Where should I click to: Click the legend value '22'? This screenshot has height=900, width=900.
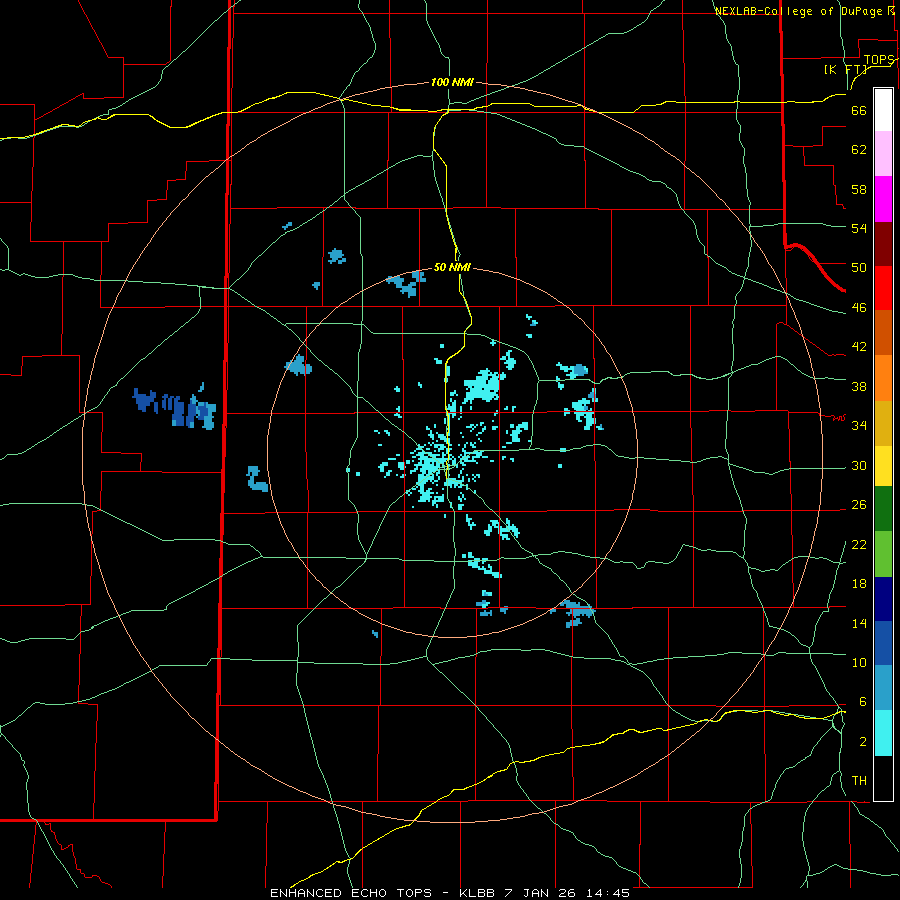[x=859, y=544]
